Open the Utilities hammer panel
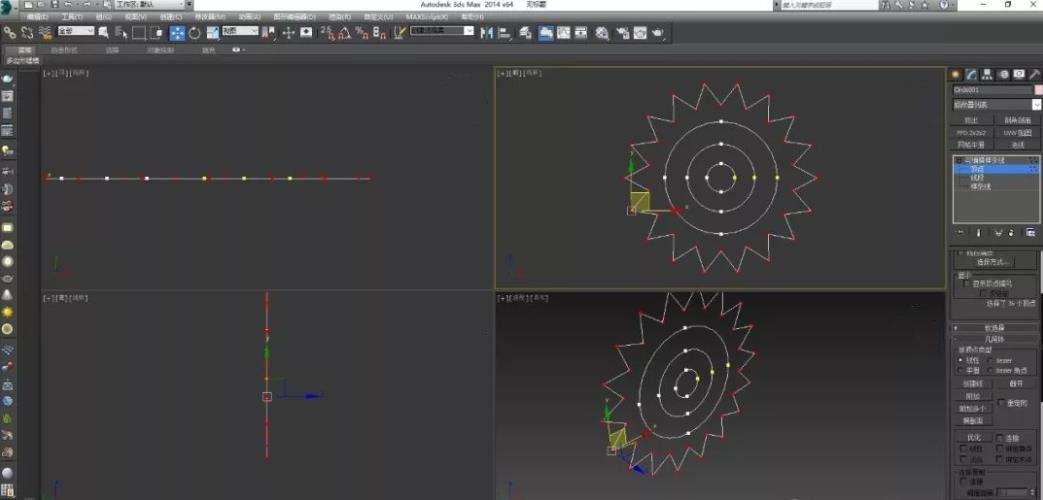1043x500 pixels. point(1034,74)
